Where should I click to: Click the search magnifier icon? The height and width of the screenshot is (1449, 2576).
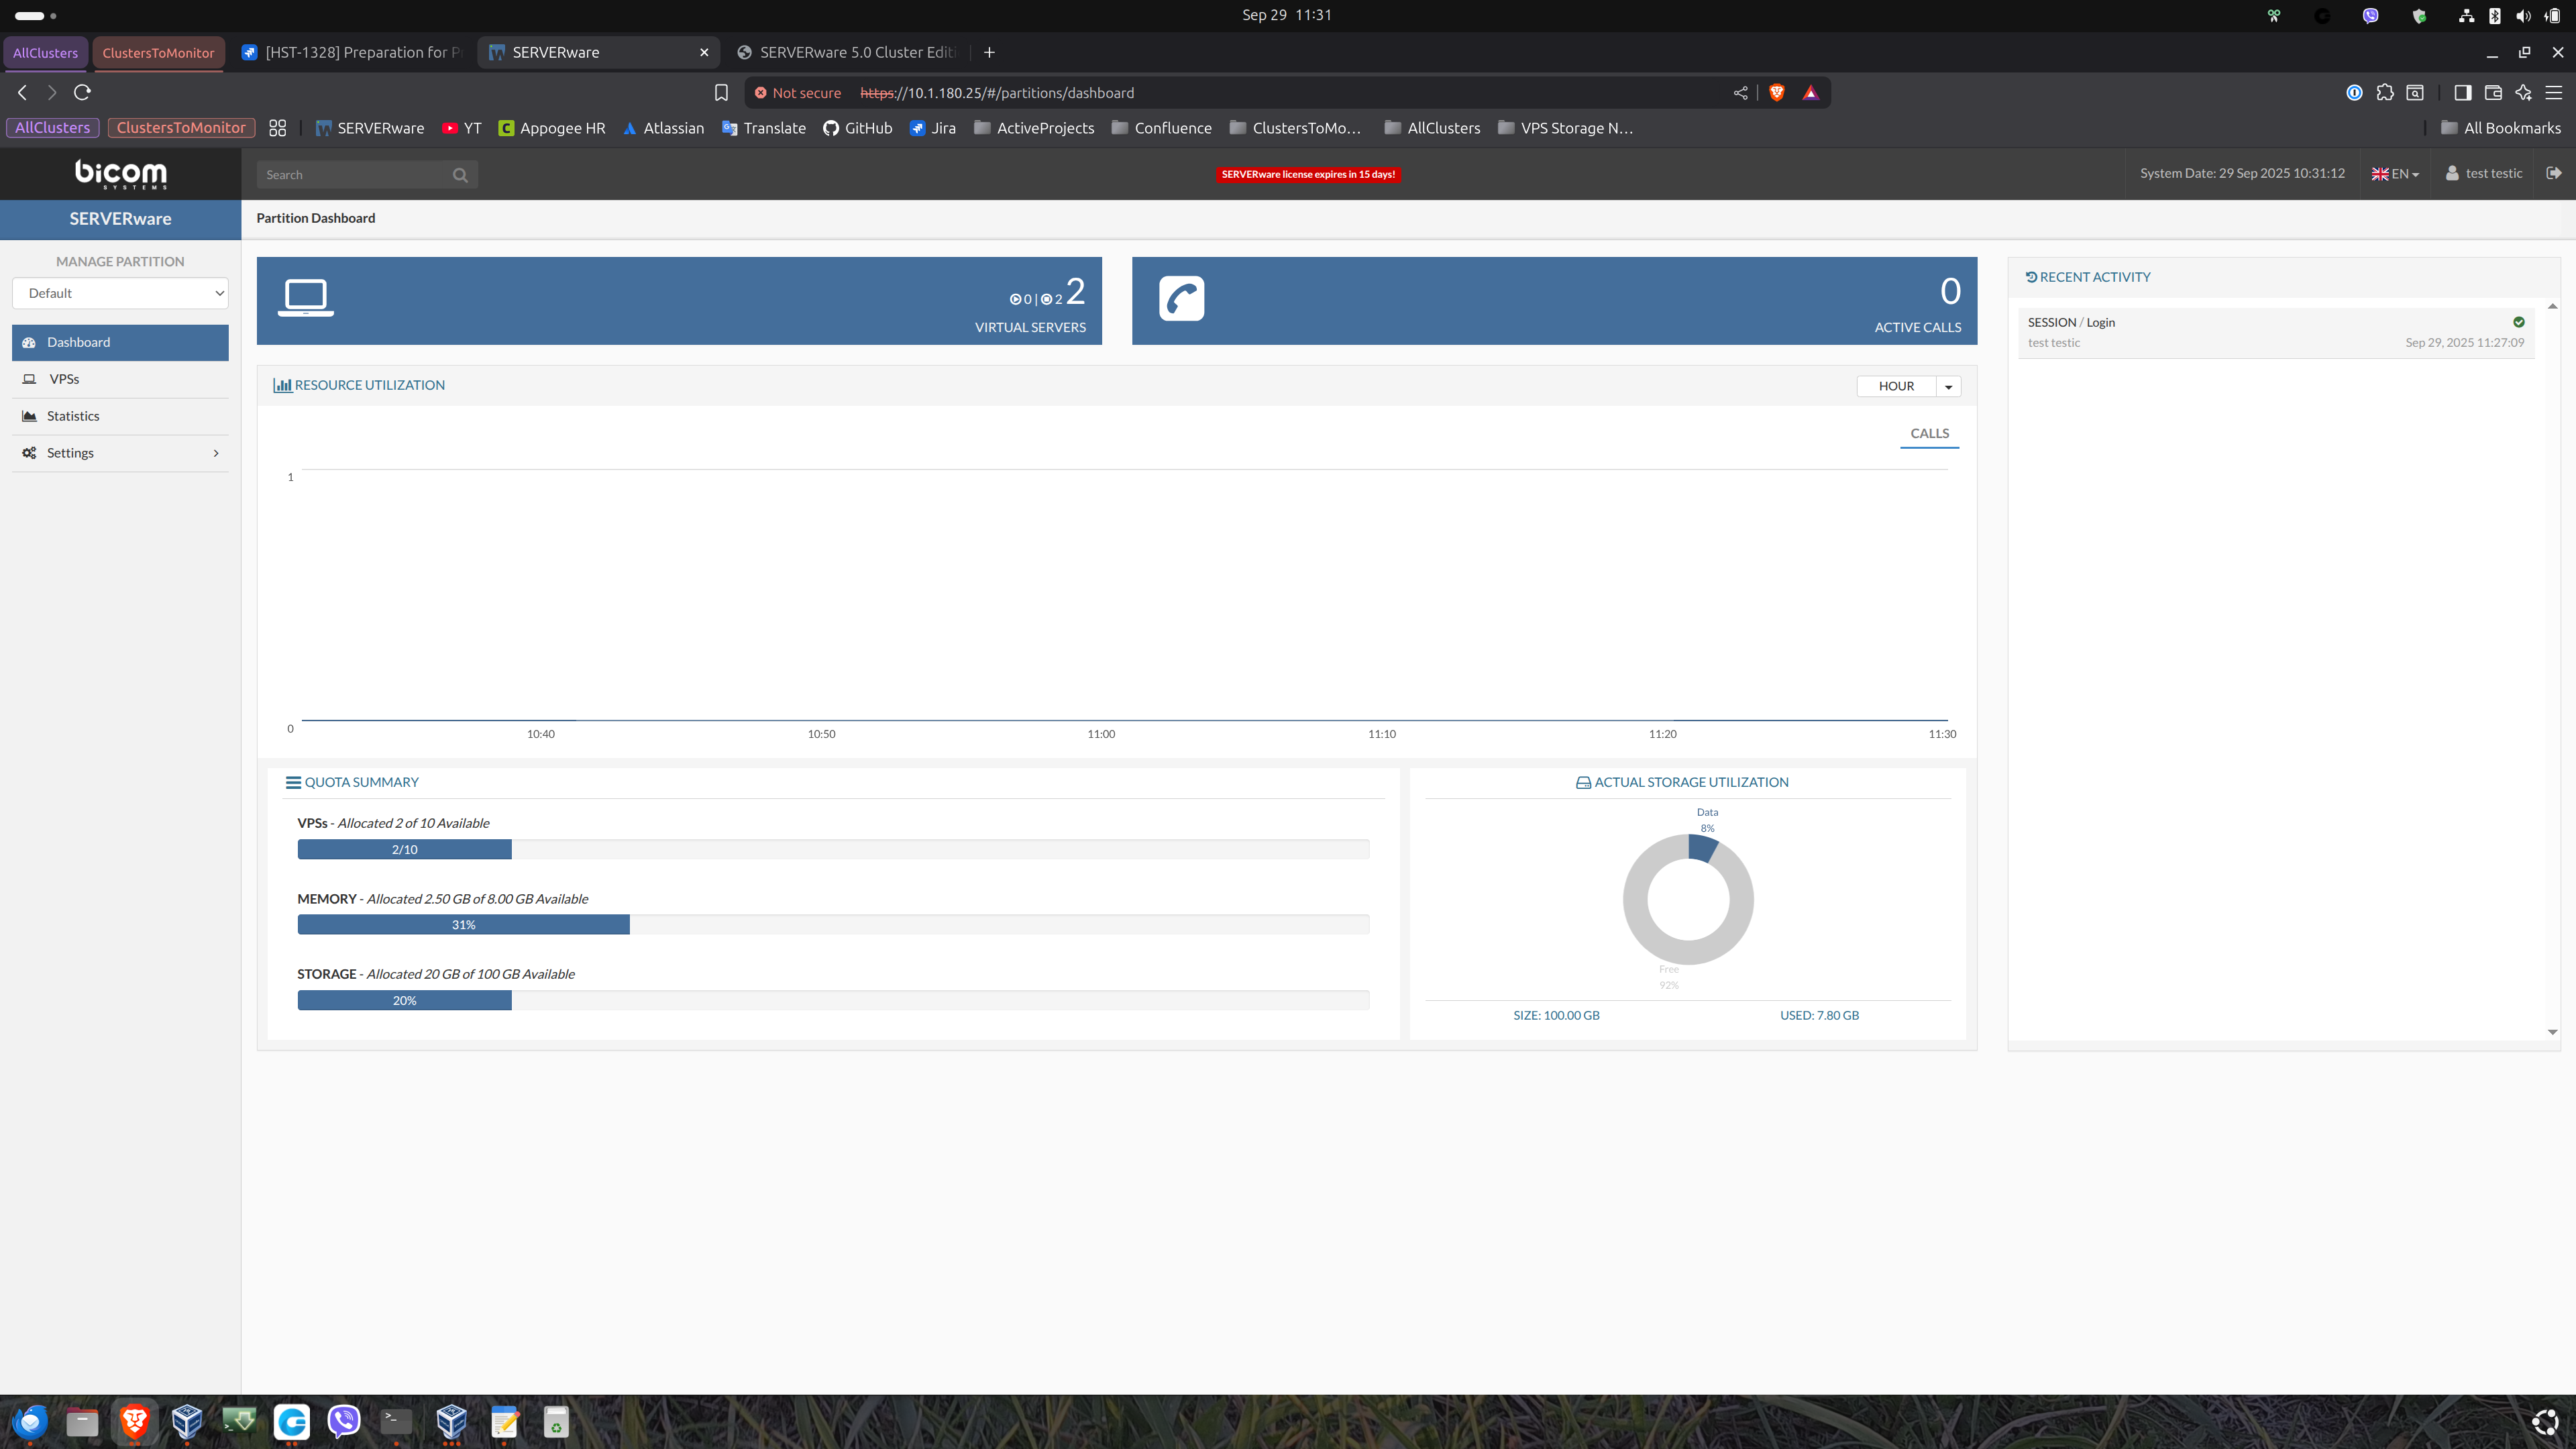(x=460, y=175)
